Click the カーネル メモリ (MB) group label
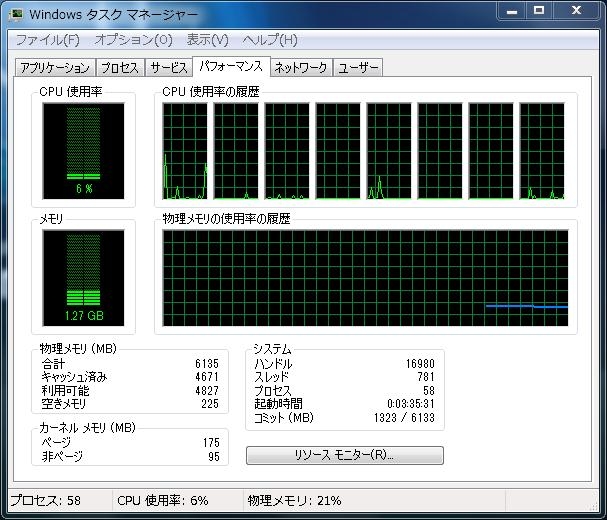 [x=87, y=427]
